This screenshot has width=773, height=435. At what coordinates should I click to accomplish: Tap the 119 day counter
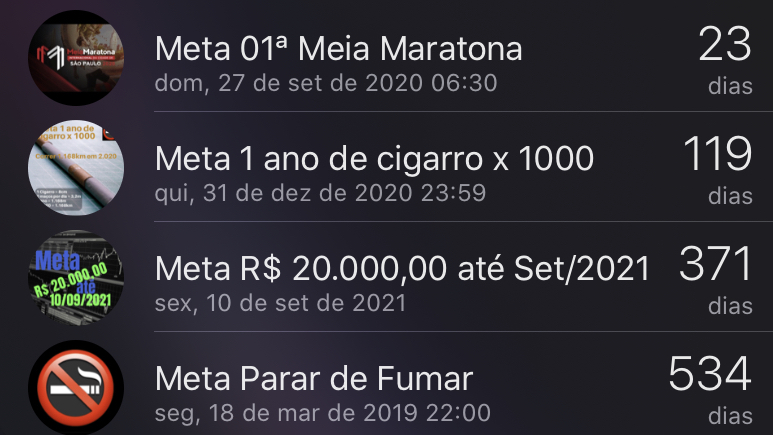click(717, 155)
